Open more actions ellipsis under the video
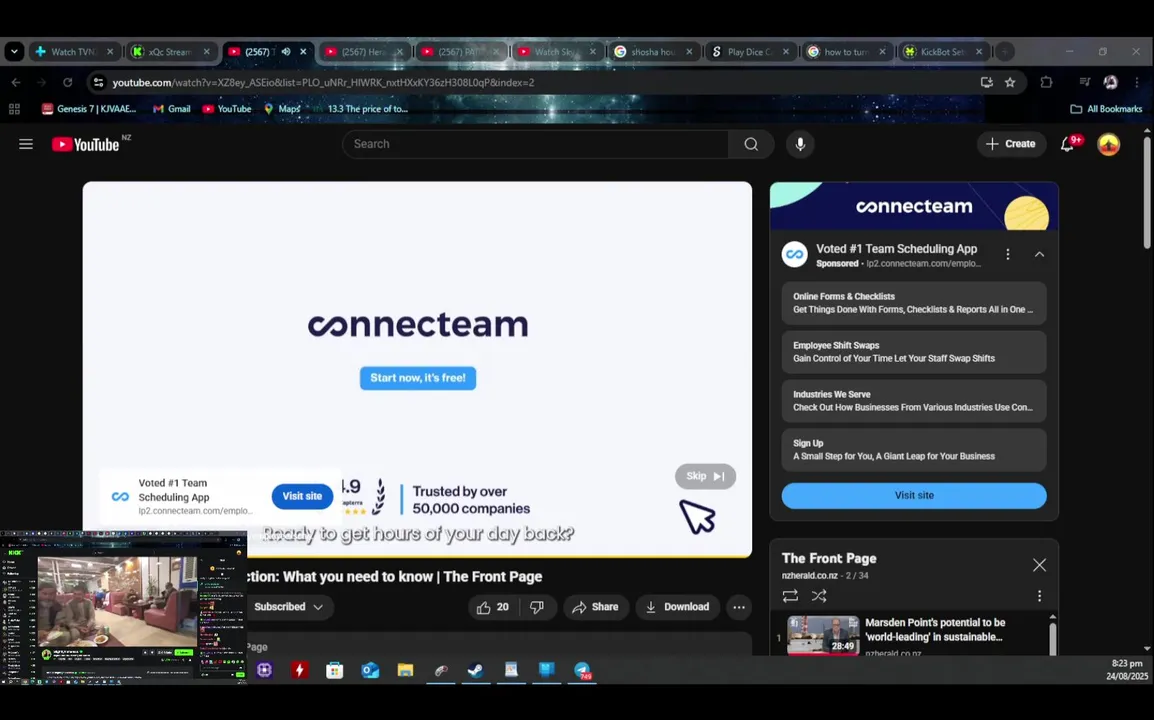The height and width of the screenshot is (720, 1154). click(739, 607)
